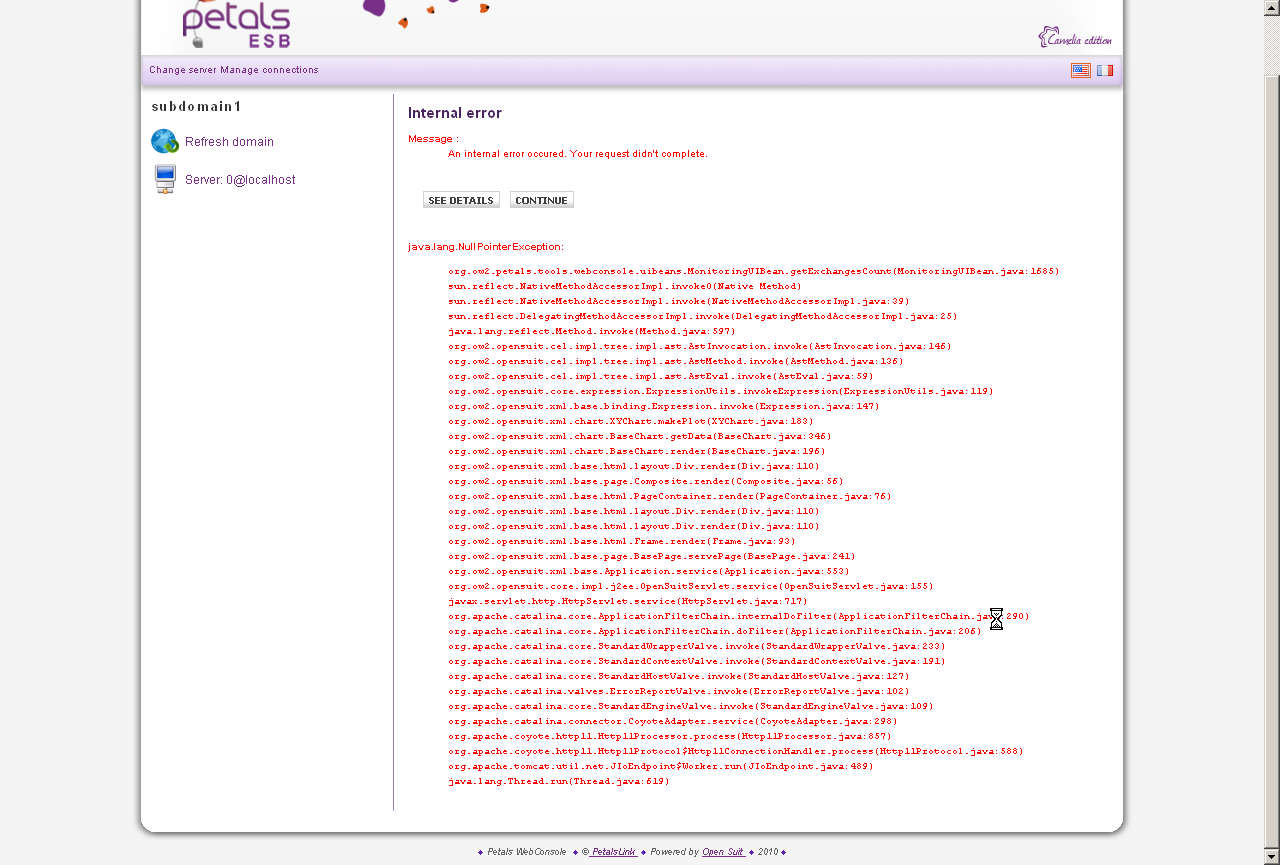
Task: Open the Manage connections menu item
Action: (x=270, y=70)
